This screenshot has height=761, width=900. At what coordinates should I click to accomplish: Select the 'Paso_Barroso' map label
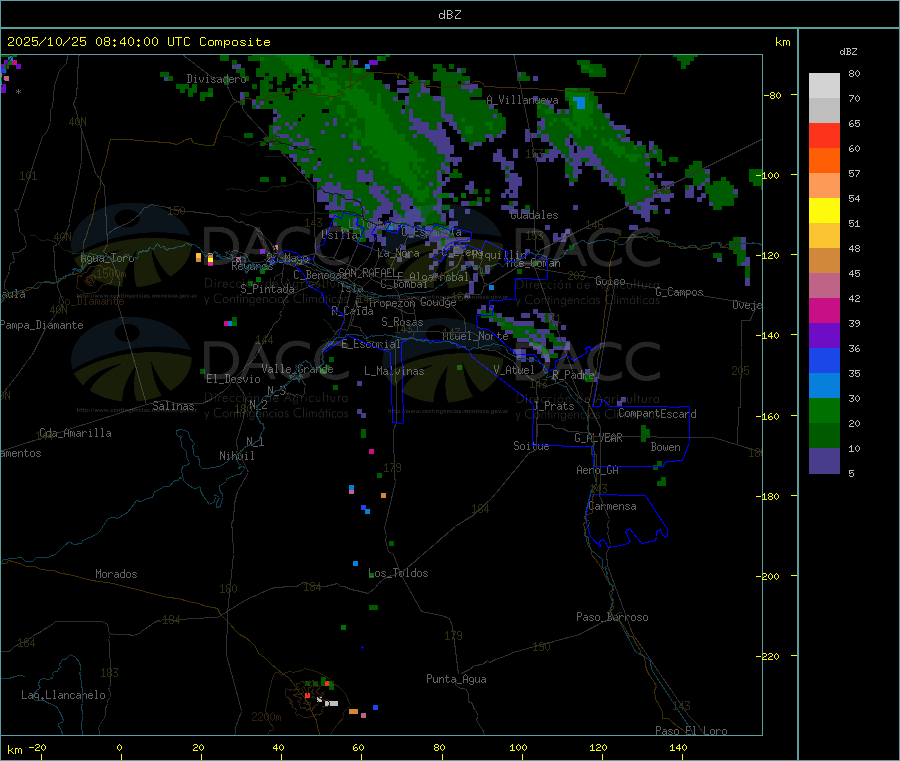pyautogui.click(x=612, y=618)
